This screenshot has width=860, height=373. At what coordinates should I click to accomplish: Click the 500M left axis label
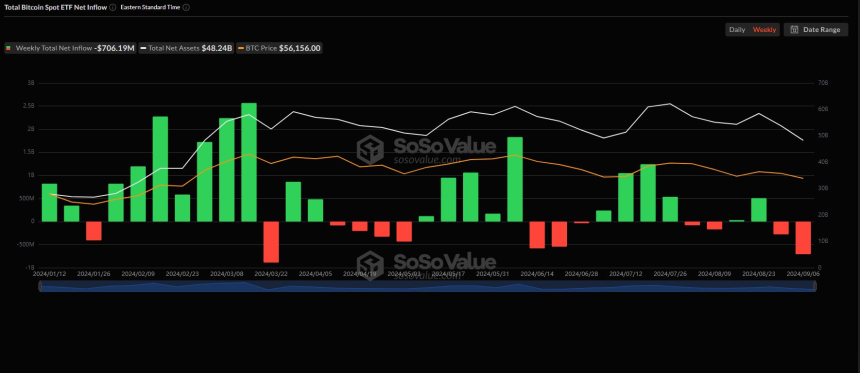coord(26,199)
